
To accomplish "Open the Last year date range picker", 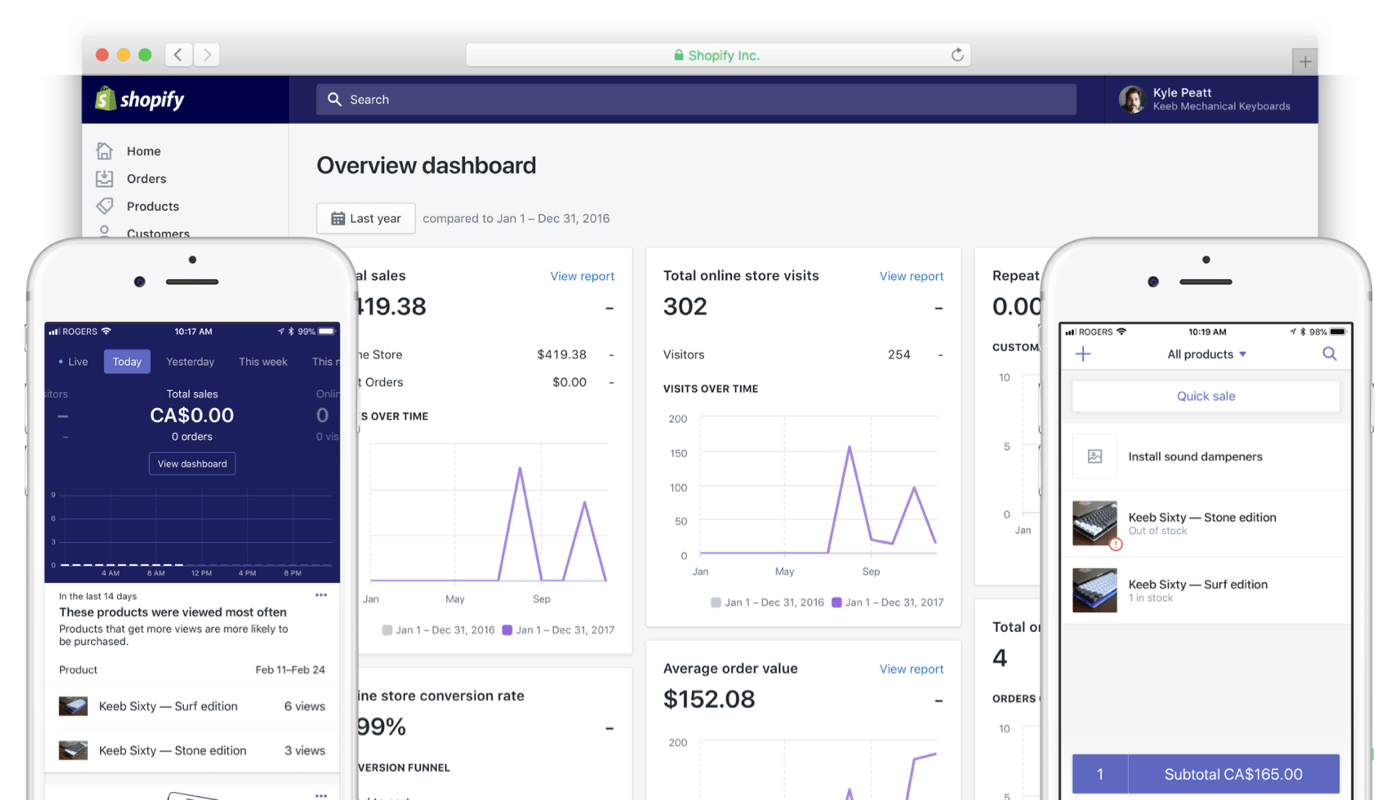I will pyautogui.click(x=366, y=217).
